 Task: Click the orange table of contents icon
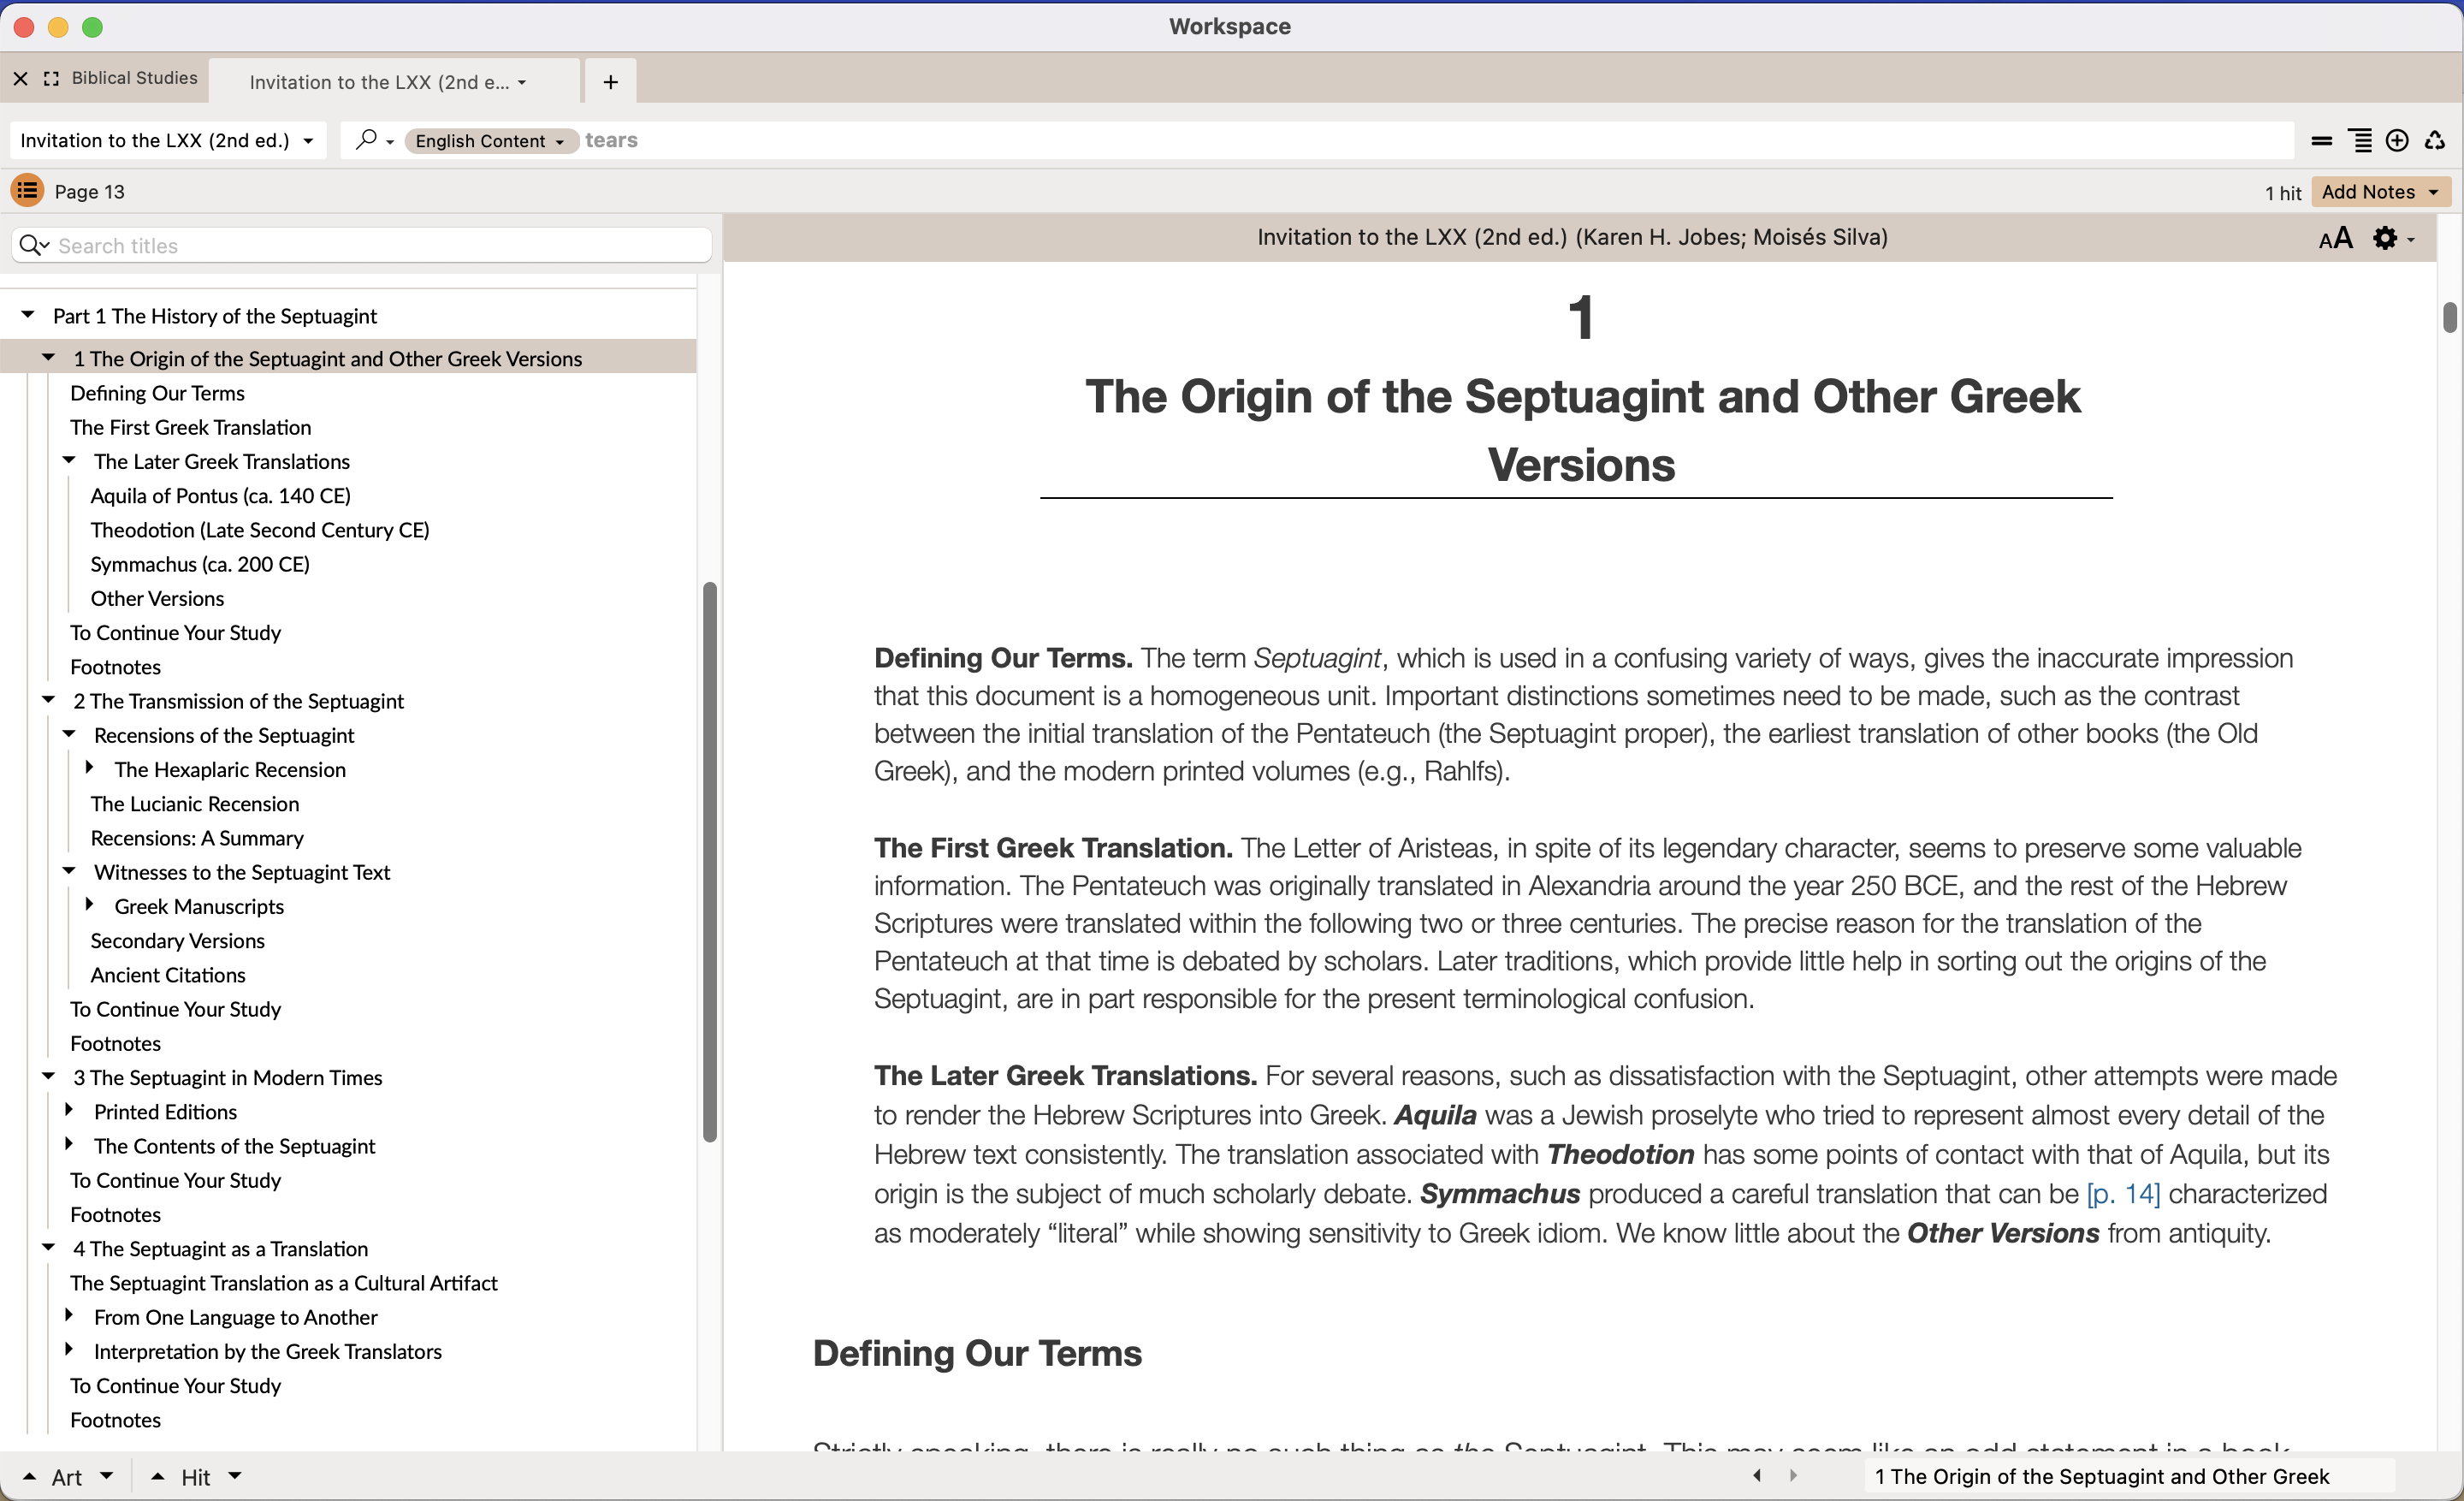27,190
